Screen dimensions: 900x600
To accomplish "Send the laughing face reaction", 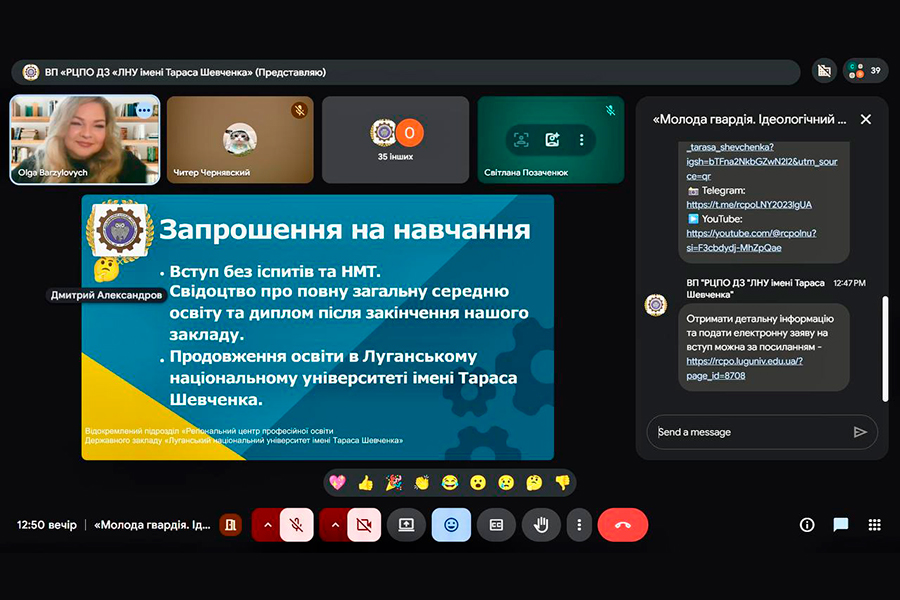I will (450, 483).
